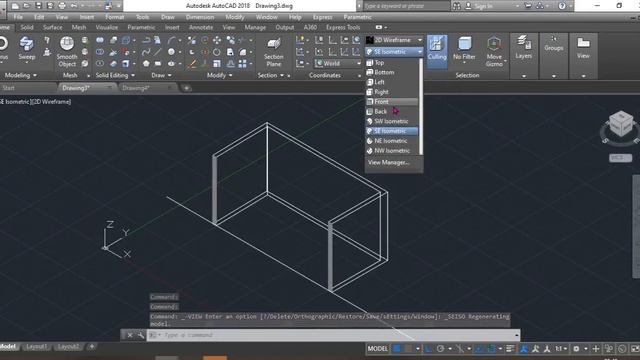Click the Smooth Object tool
640x360 pixels.
[x=67, y=52]
